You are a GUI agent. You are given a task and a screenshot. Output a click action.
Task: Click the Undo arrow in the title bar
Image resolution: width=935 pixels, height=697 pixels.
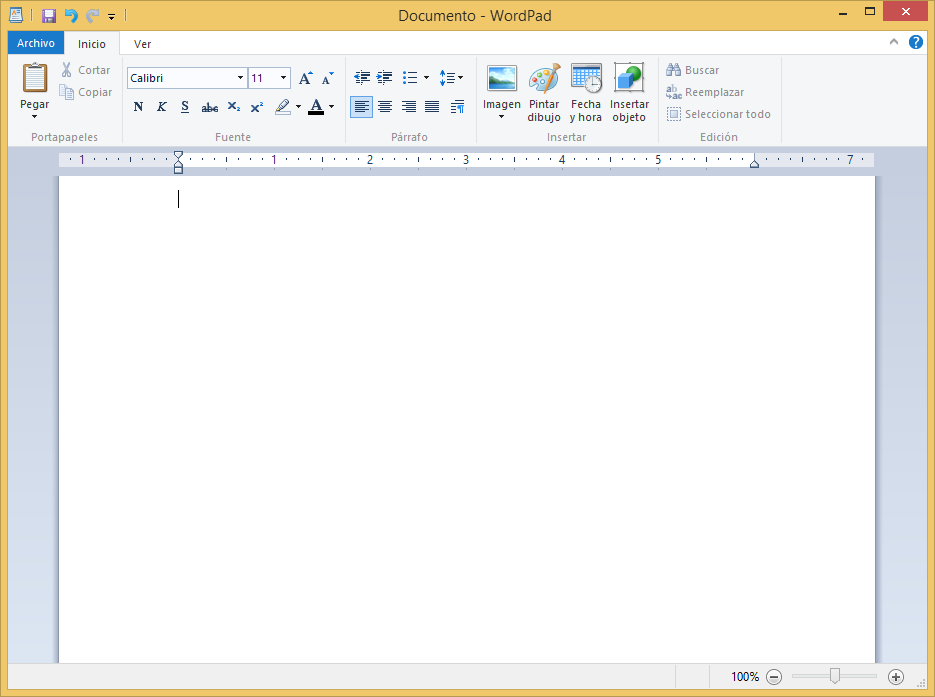(71, 16)
